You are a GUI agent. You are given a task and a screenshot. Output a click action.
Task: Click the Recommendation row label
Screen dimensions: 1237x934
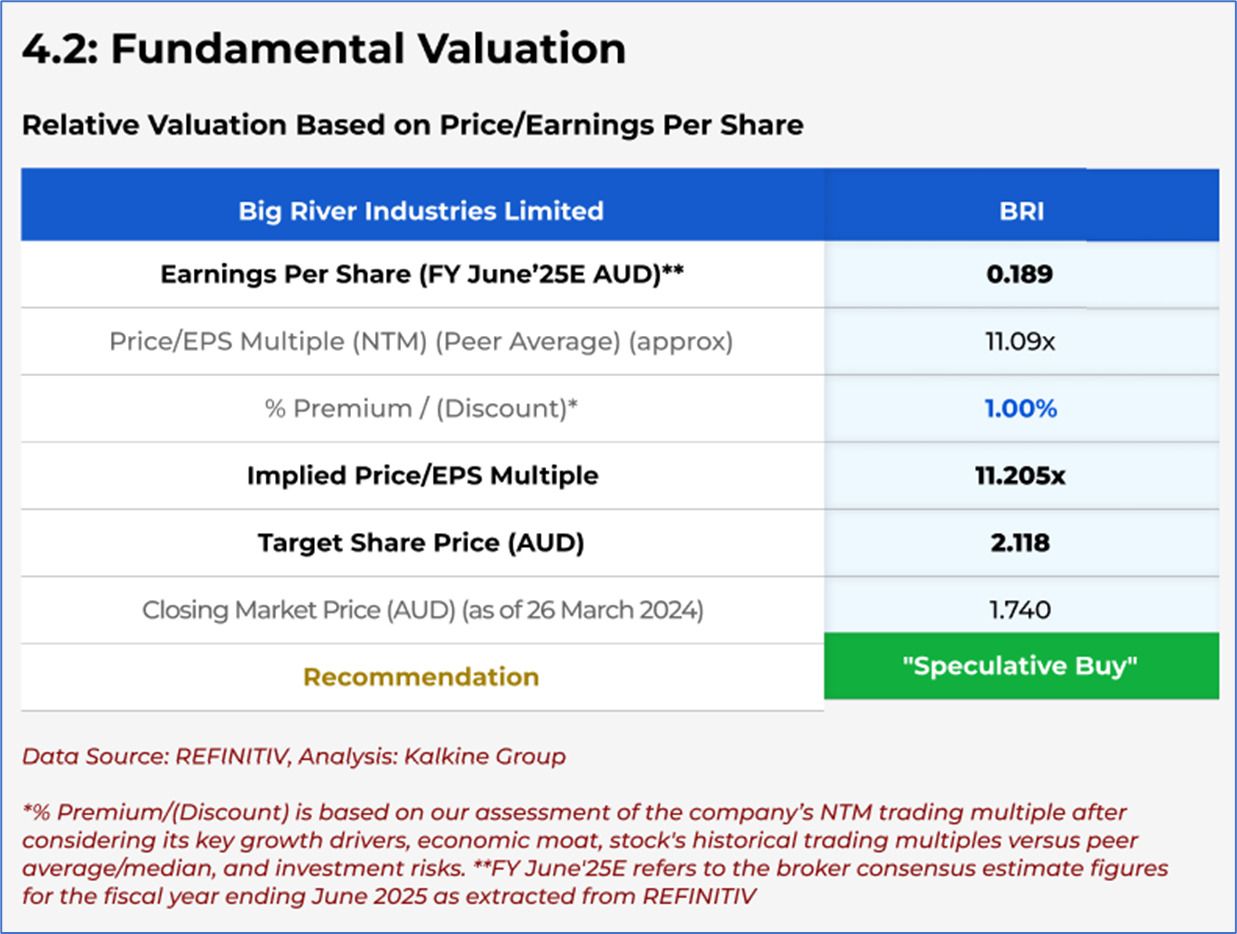pos(421,677)
